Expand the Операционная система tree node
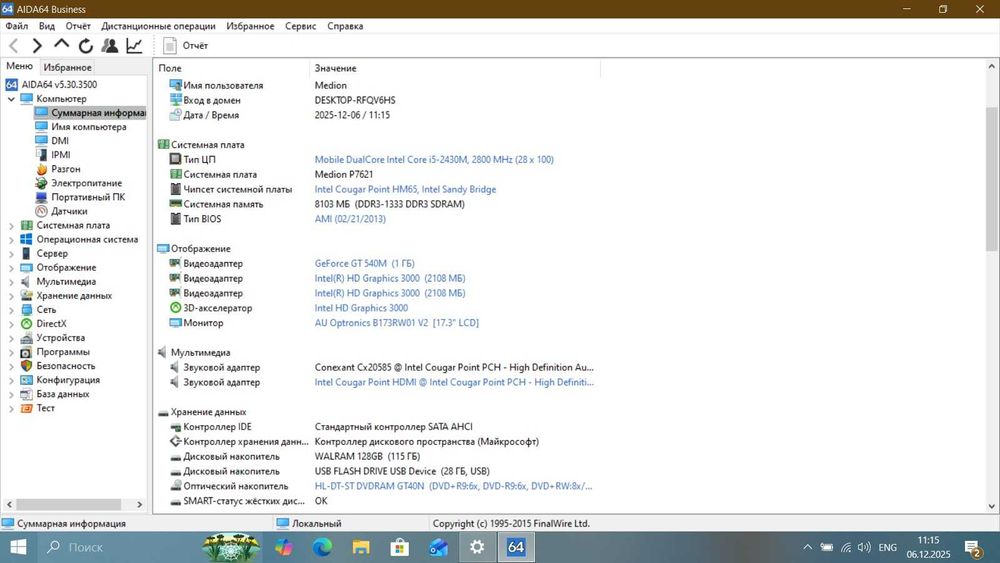This screenshot has width=1000, height=563. [x=11, y=239]
